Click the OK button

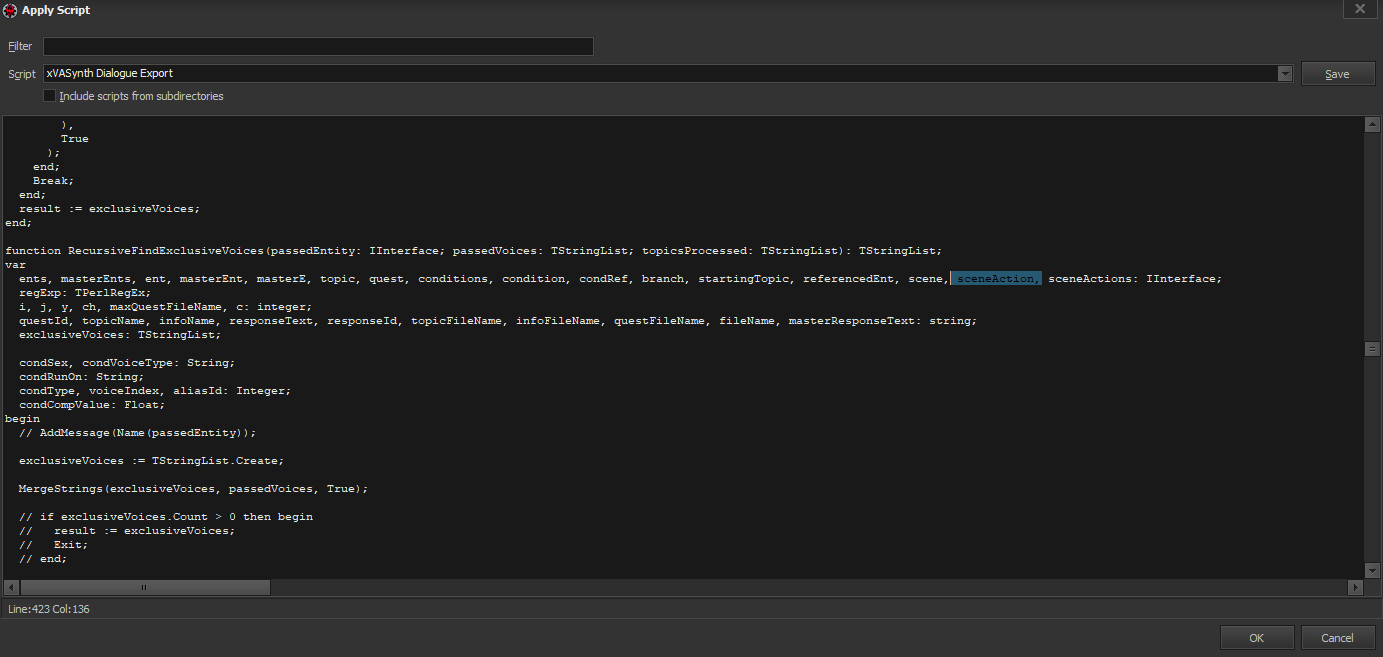pos(1257,638)
